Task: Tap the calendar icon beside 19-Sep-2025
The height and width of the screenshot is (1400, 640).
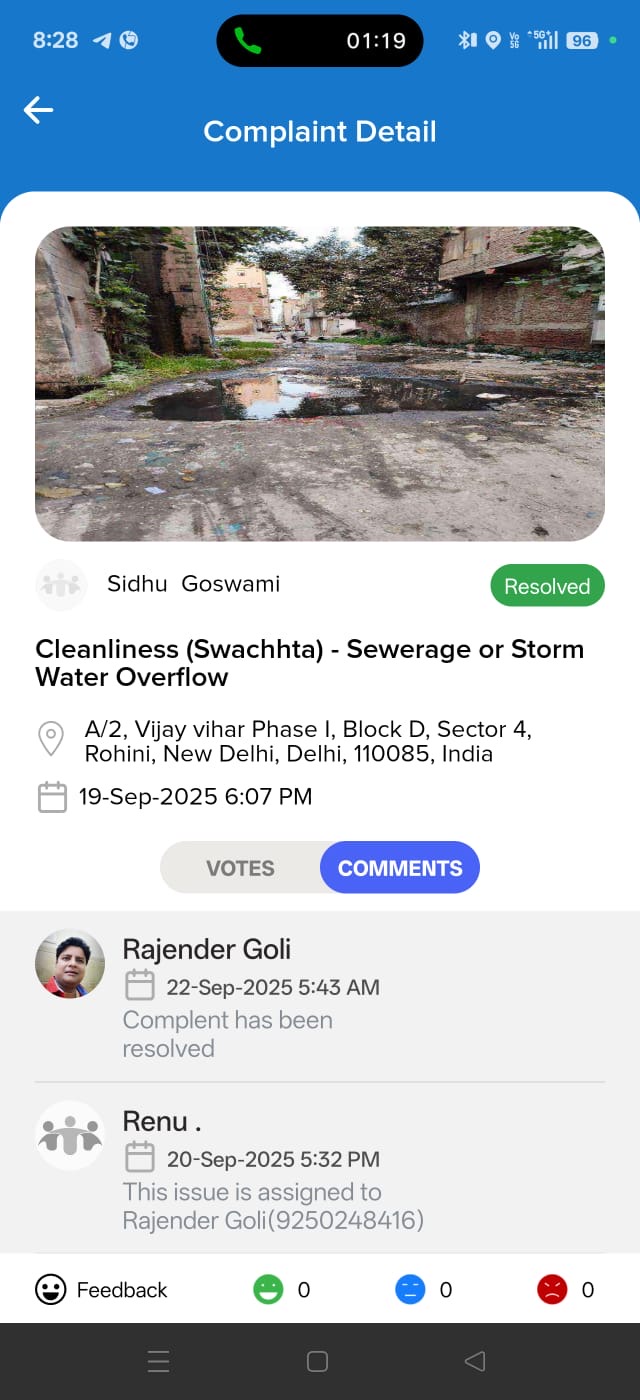Action: (x=52, y=797)
